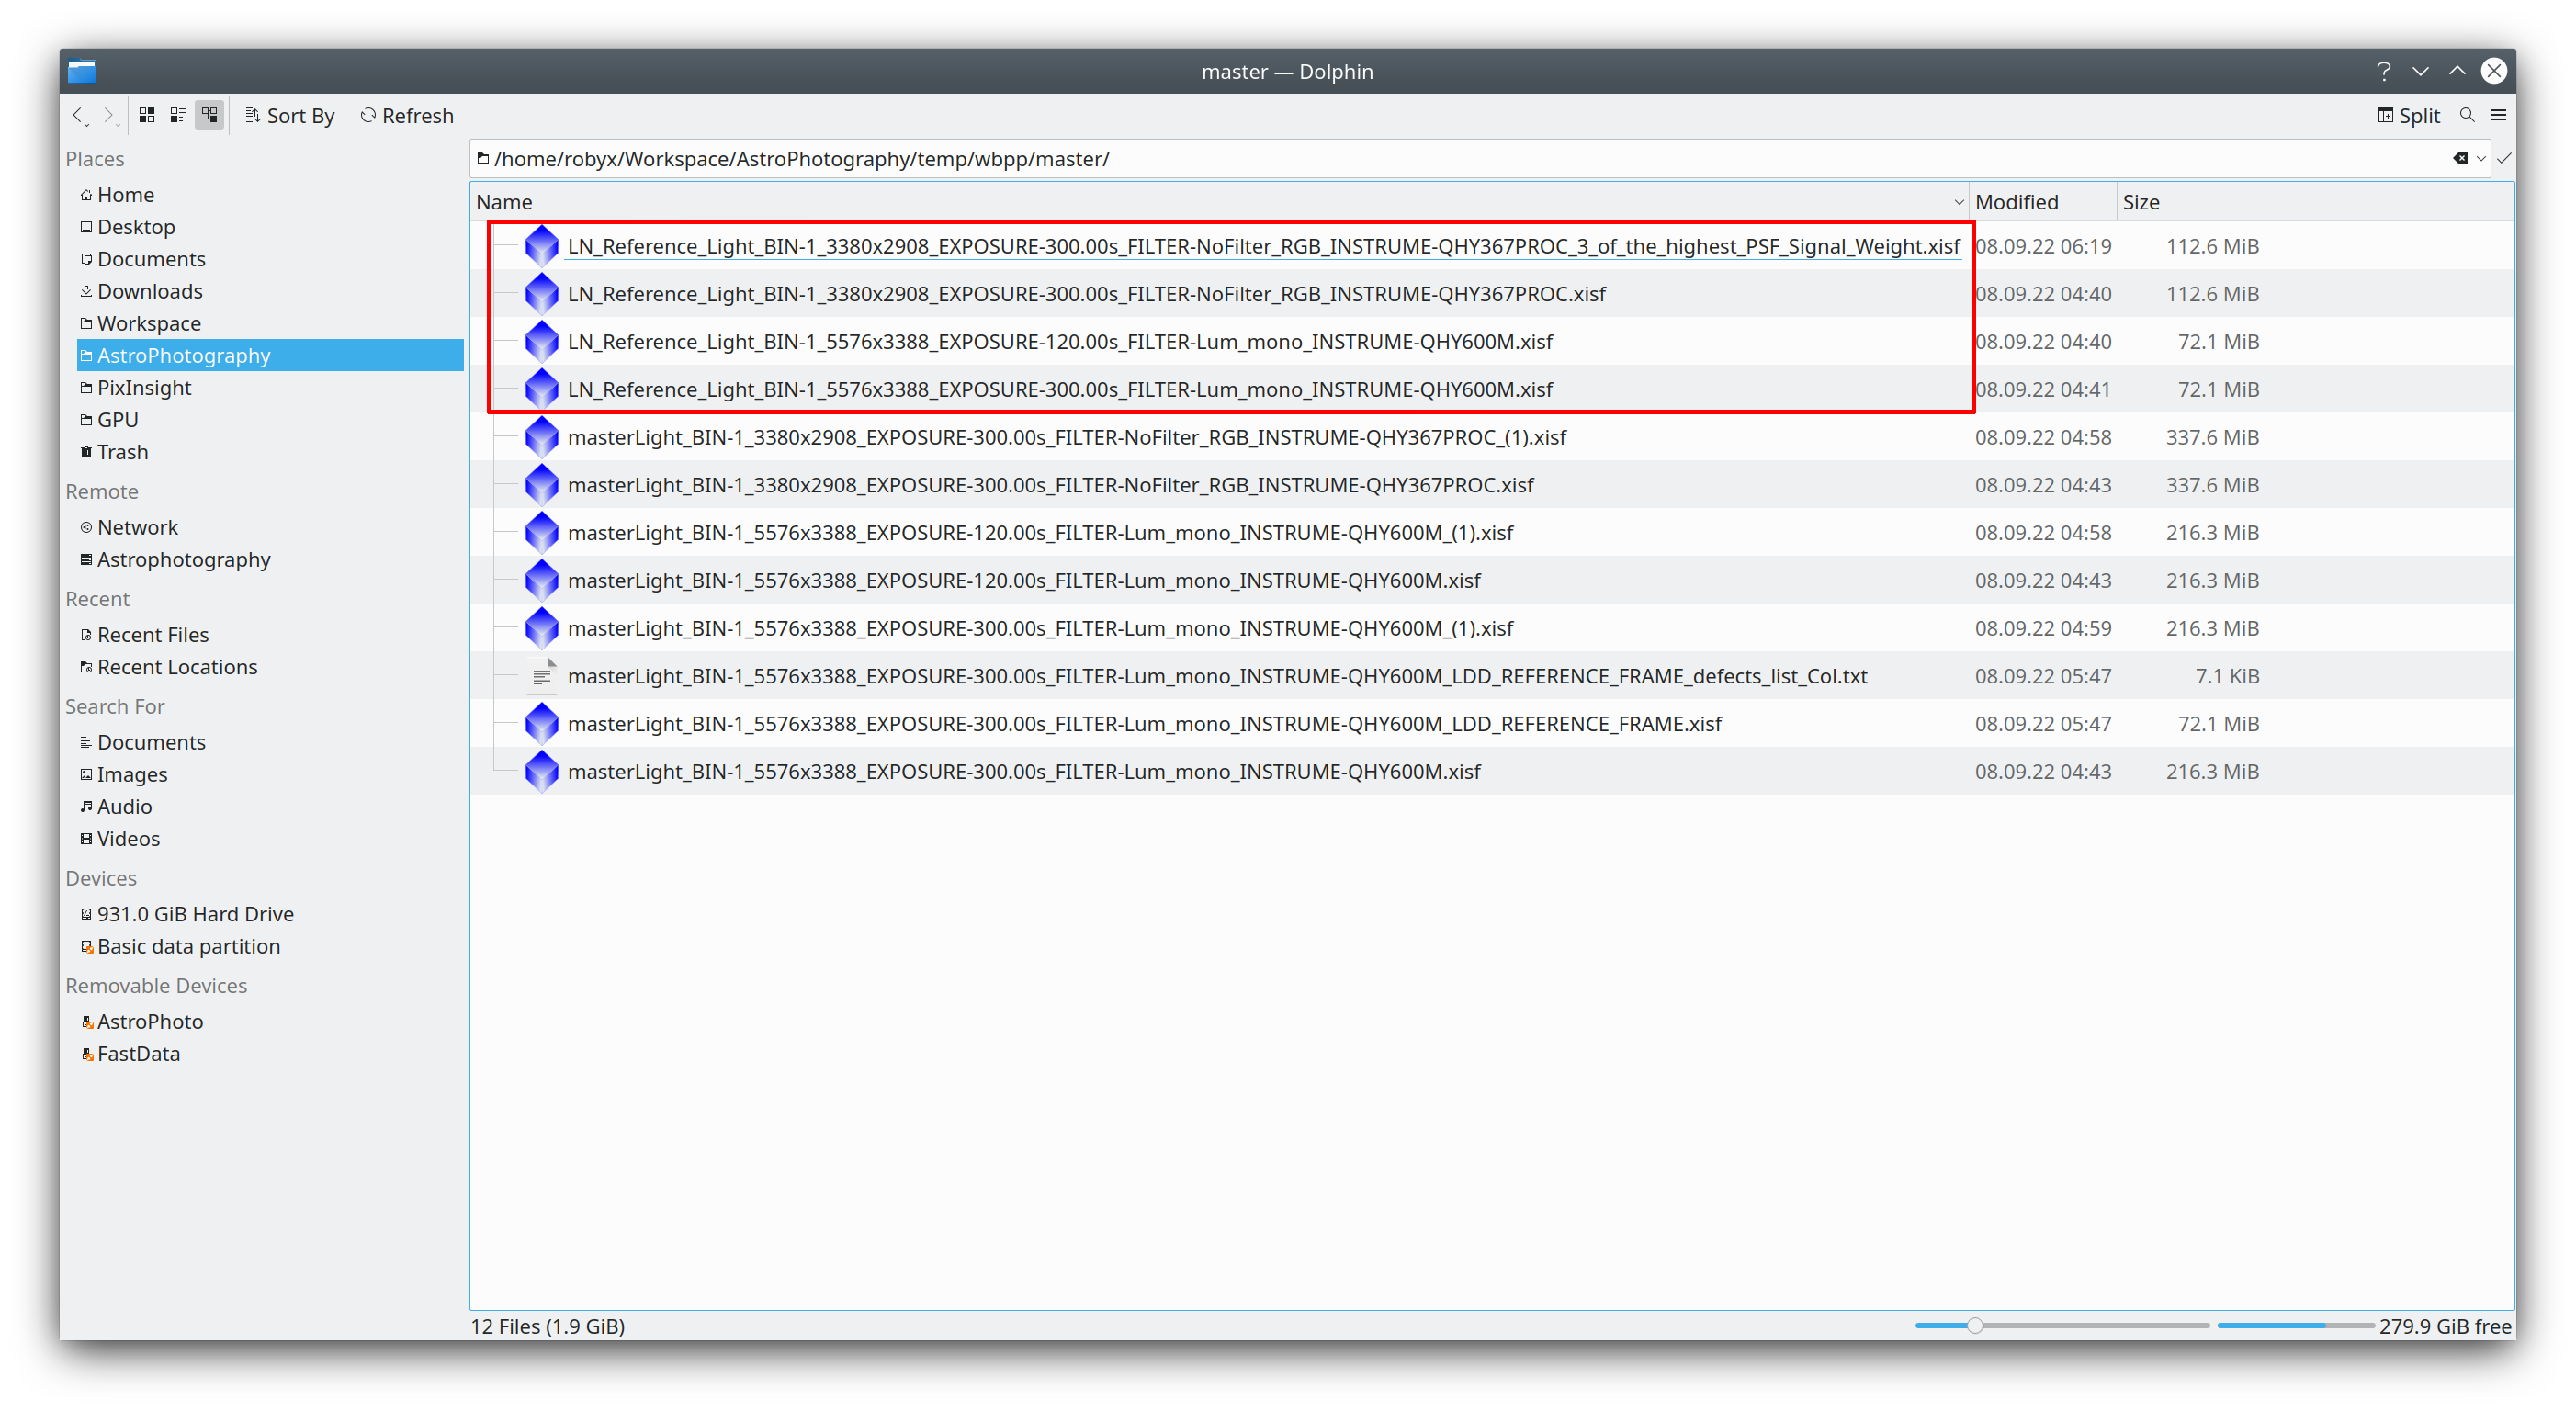
Task: Select masterLight QHY367PROC_(1).xisf file
Action: (1066, 437)
